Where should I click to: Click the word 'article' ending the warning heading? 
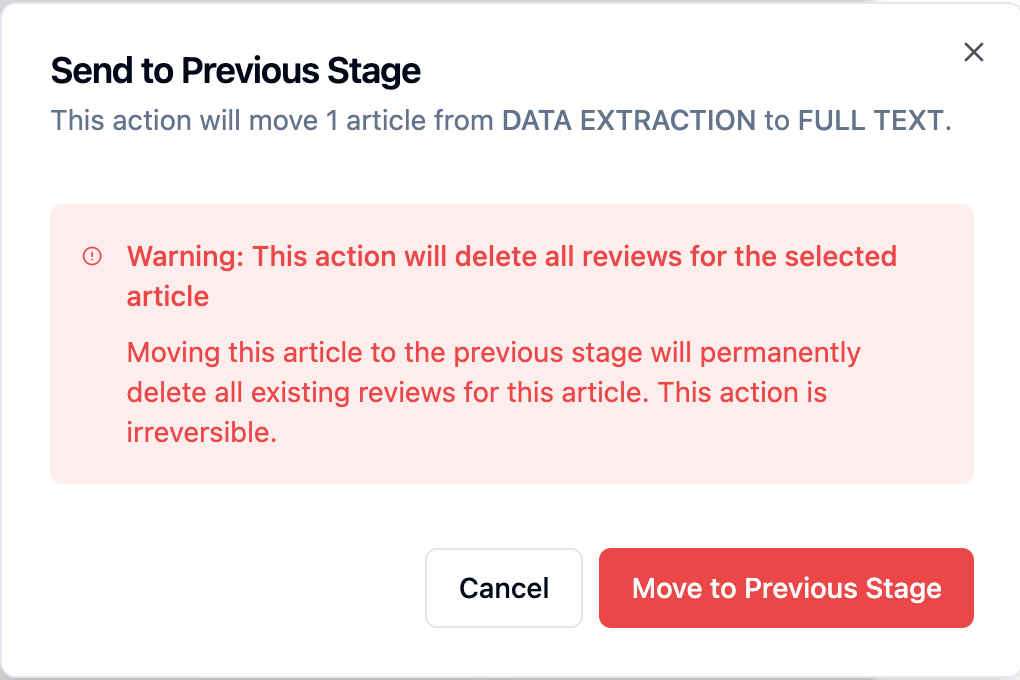(168, 296)
